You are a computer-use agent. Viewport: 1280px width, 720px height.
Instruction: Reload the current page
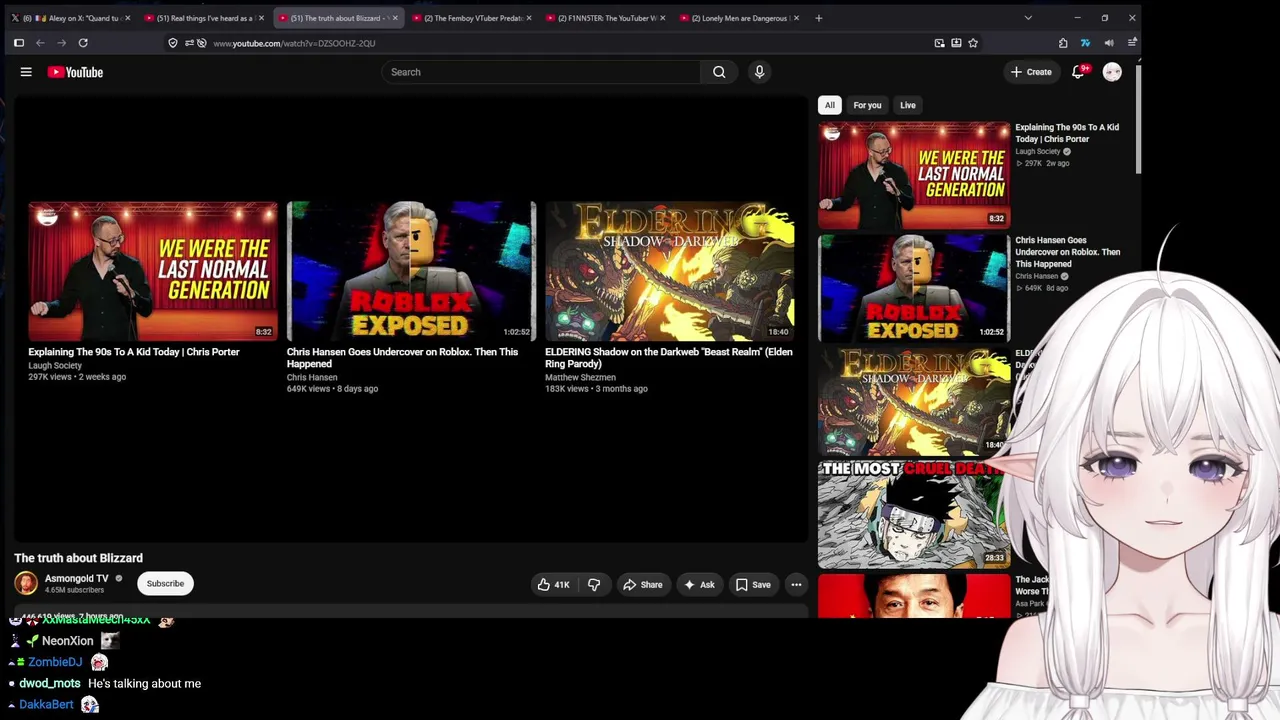[83, 43]
